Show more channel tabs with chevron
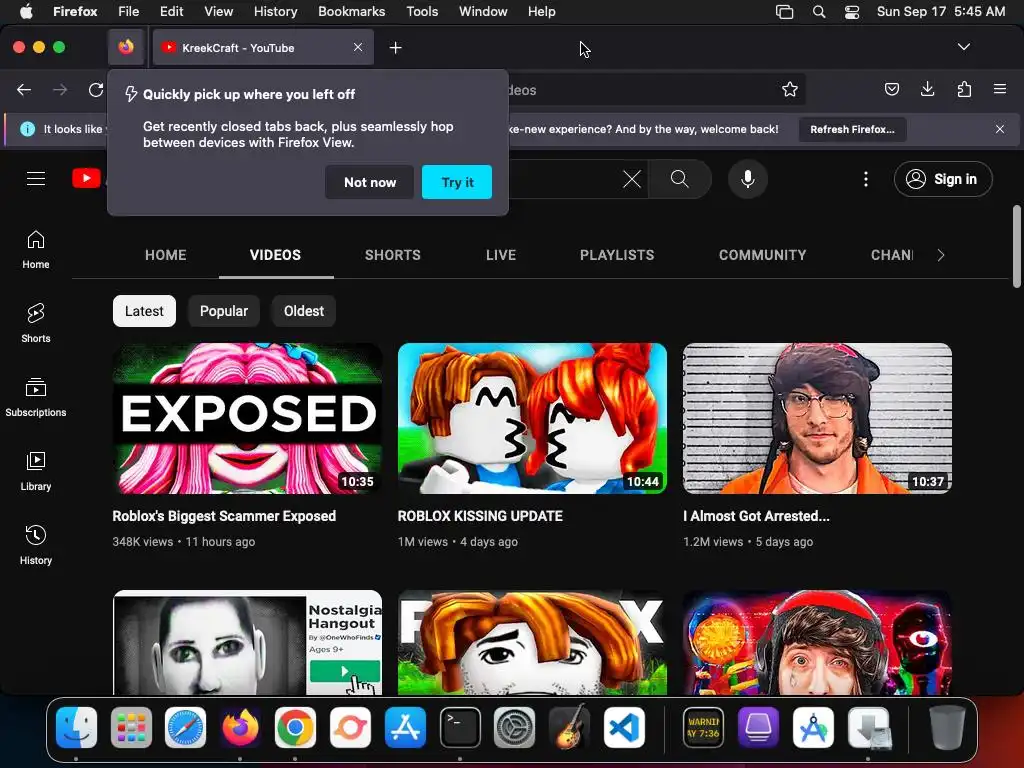 pyautogui.click(x=941, y=255)
